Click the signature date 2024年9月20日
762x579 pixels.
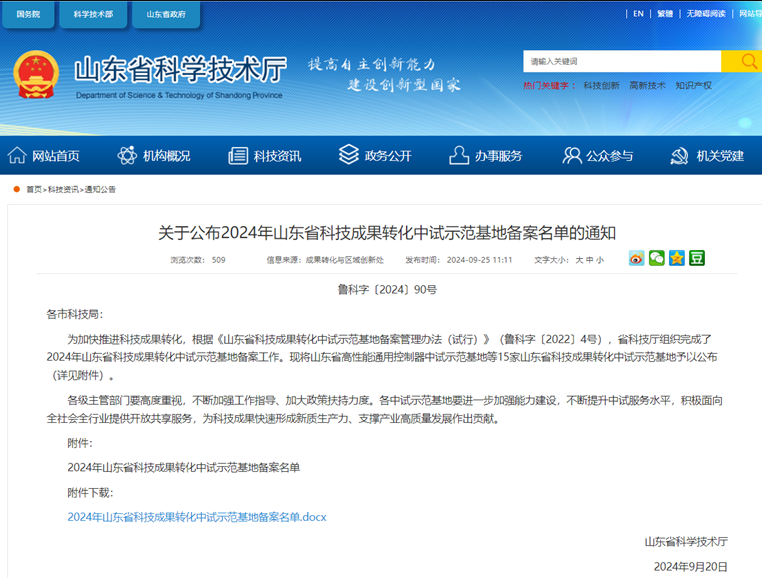tap(691, 566)
